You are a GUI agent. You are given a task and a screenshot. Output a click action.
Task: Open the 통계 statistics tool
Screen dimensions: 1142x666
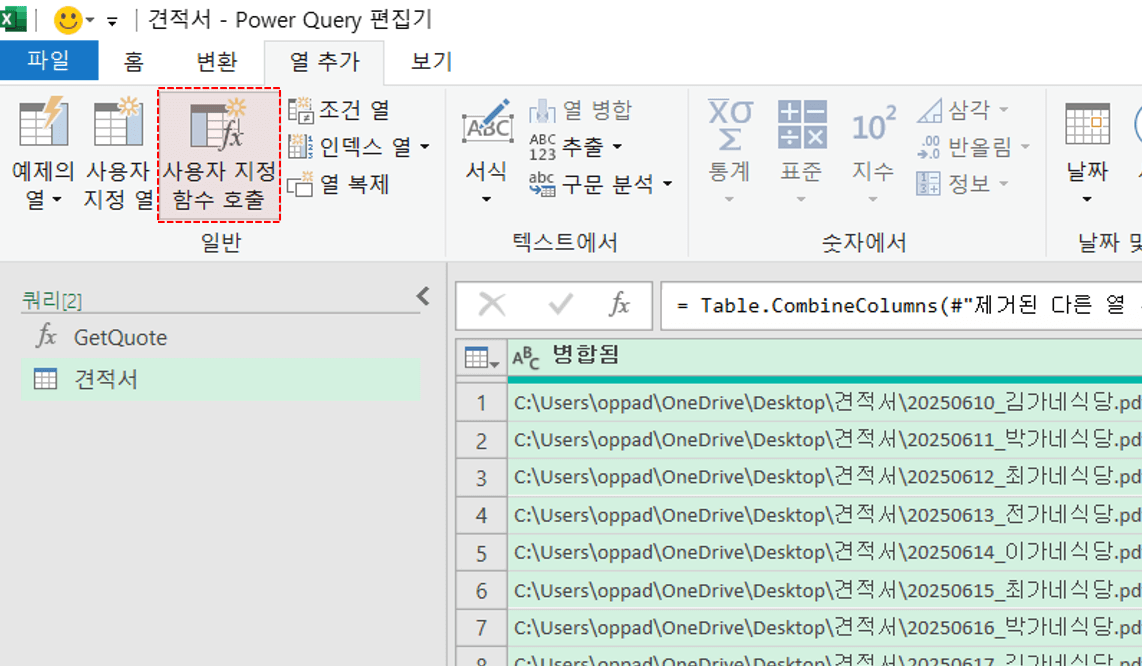[730, 125]
